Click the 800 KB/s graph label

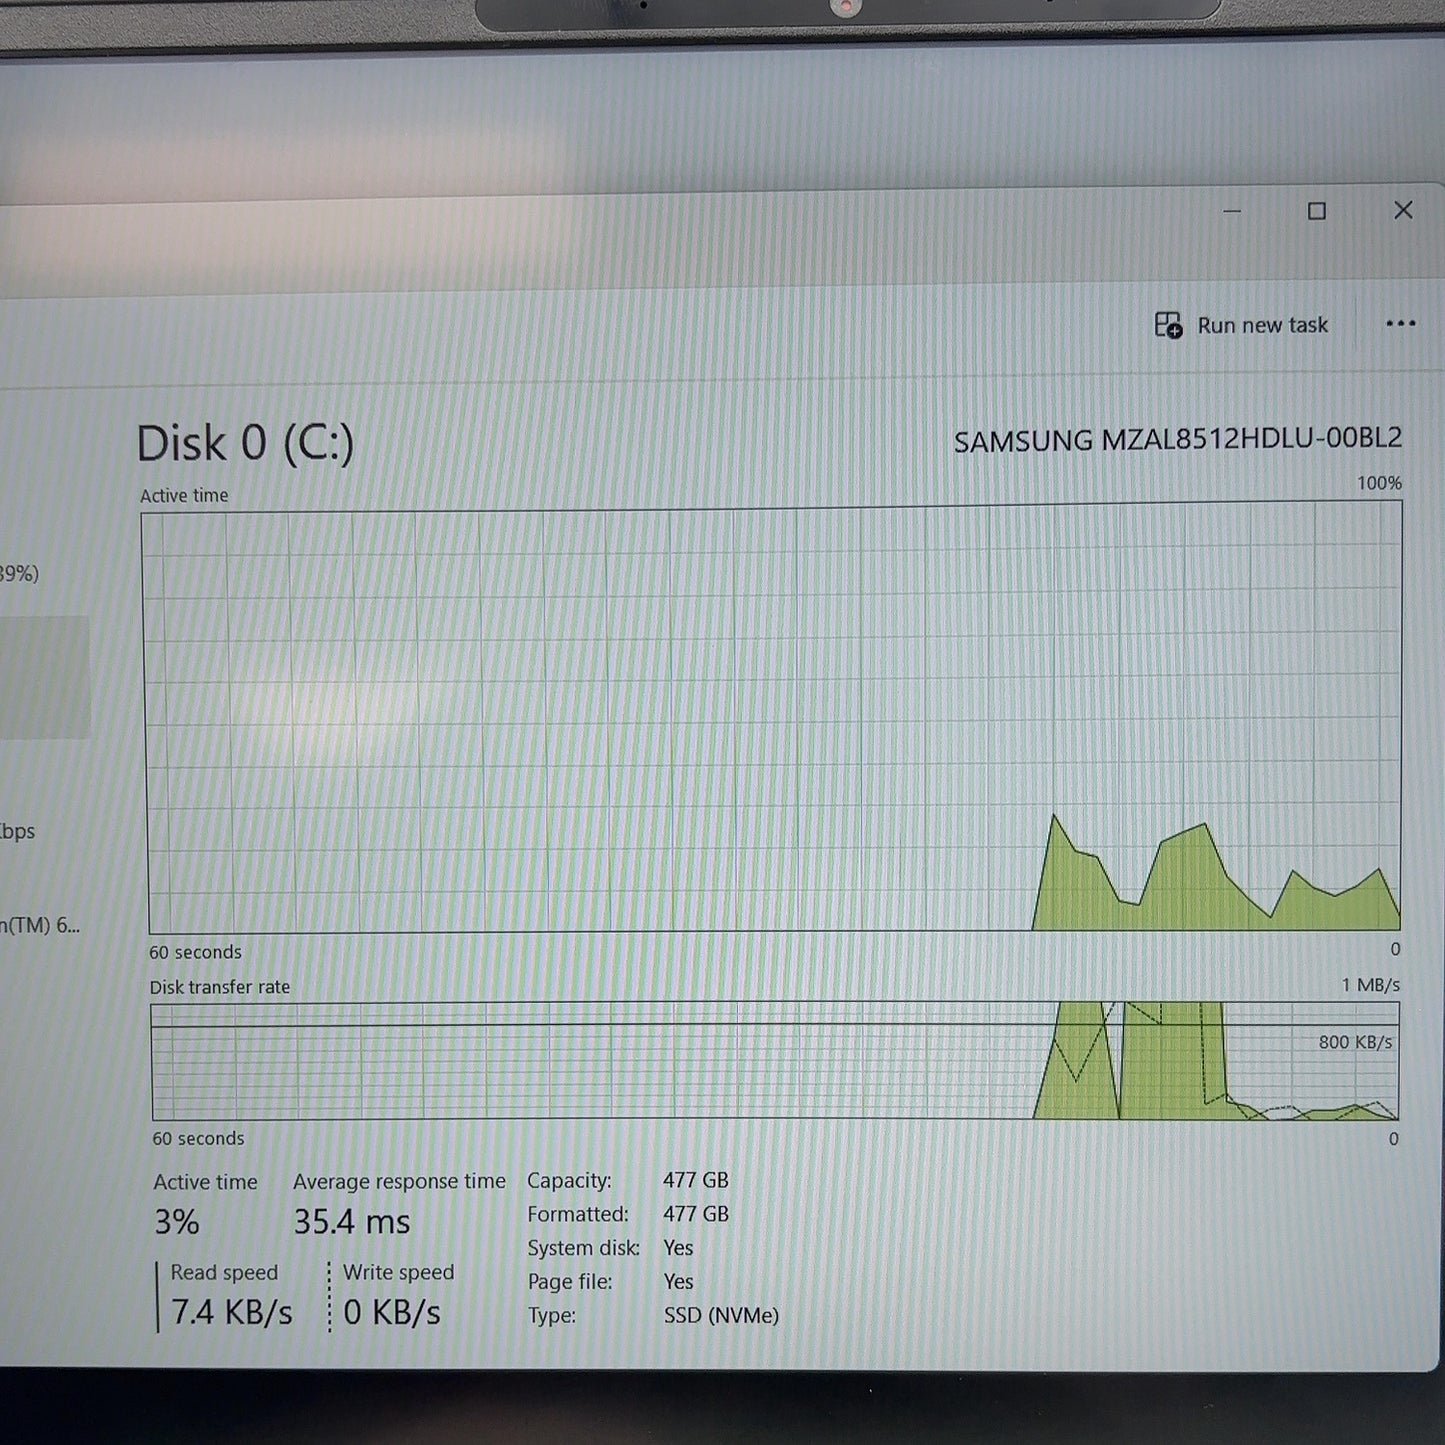1355,1042
